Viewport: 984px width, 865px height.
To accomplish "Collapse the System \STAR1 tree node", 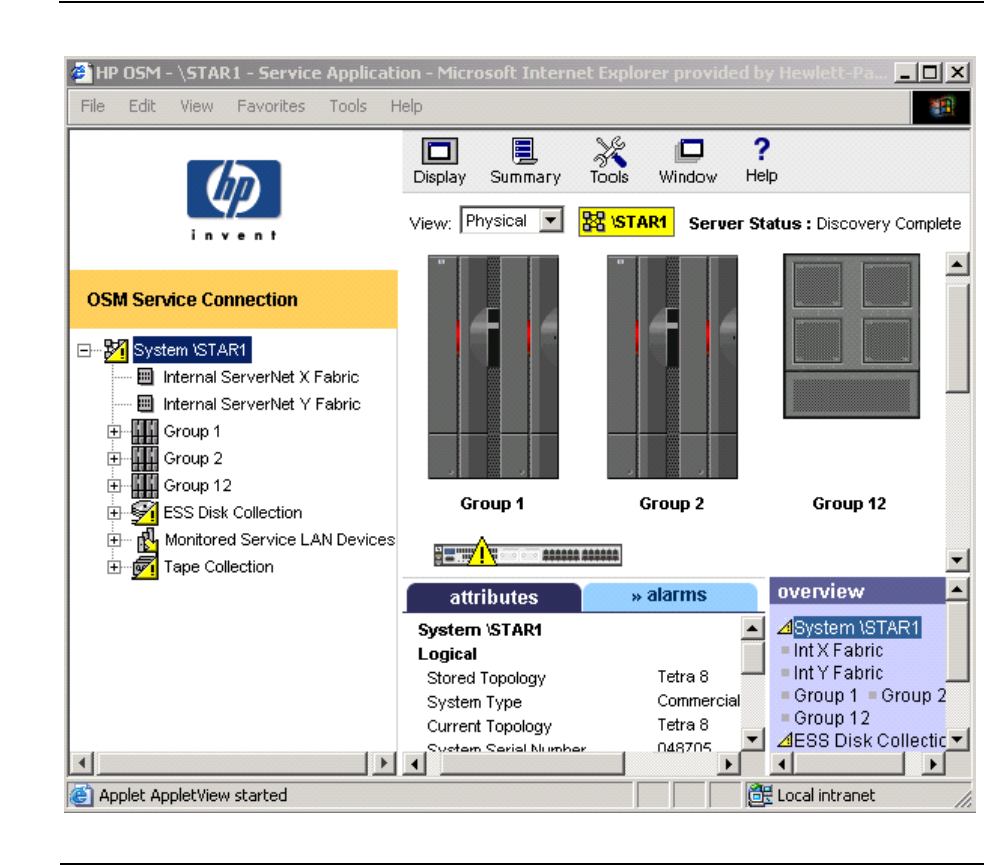I will click(x=85, y=351).
